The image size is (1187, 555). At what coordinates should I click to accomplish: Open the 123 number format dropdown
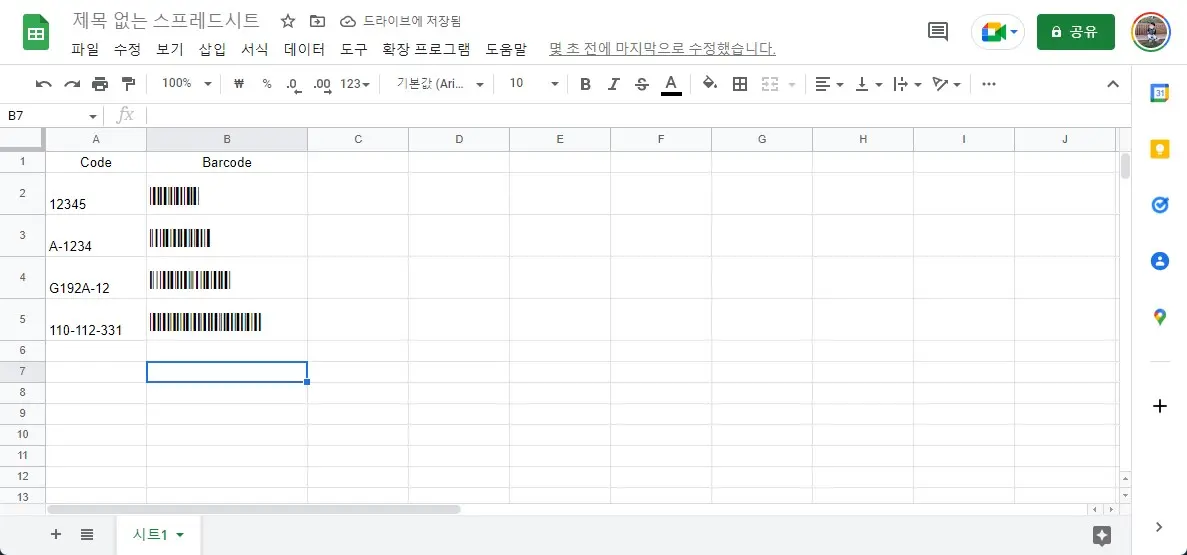[355, 84]
